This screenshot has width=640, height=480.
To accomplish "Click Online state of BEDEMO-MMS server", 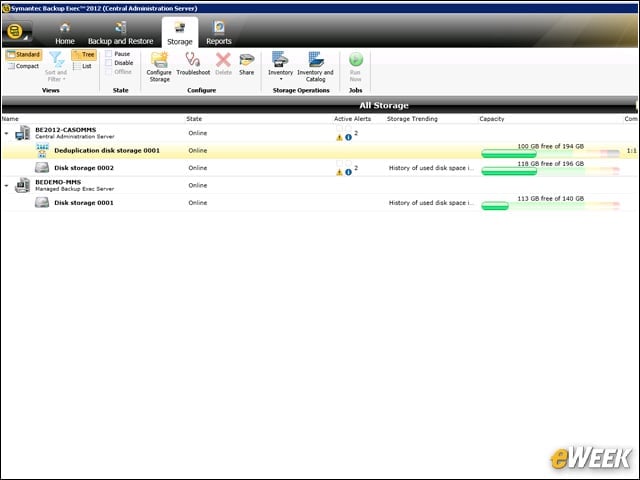I will click(x=198, y=185).
